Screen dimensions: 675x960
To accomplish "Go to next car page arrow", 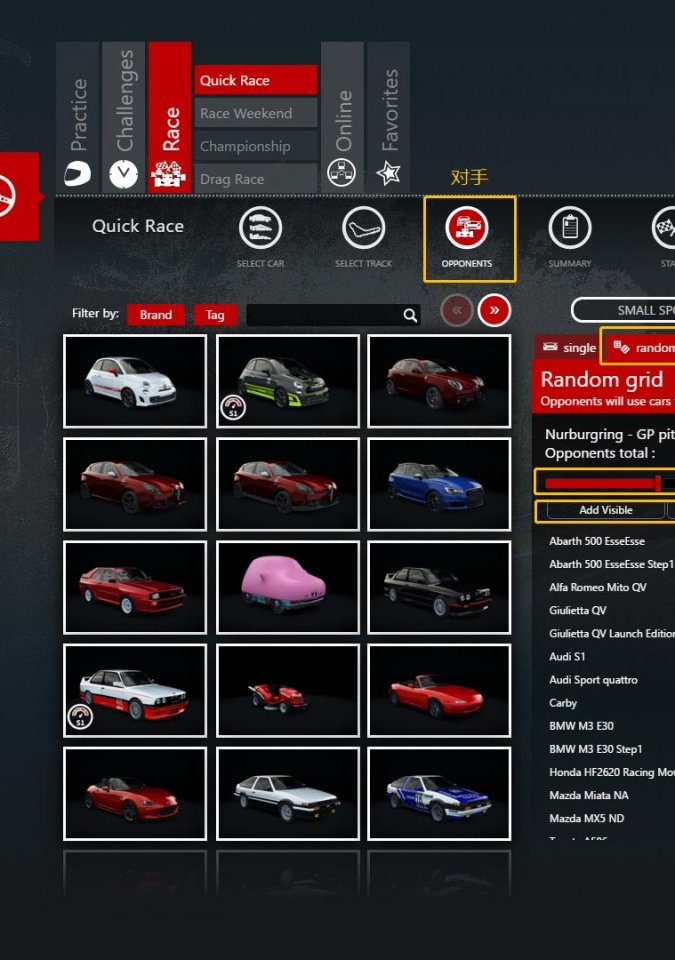I will click(494, 310).
